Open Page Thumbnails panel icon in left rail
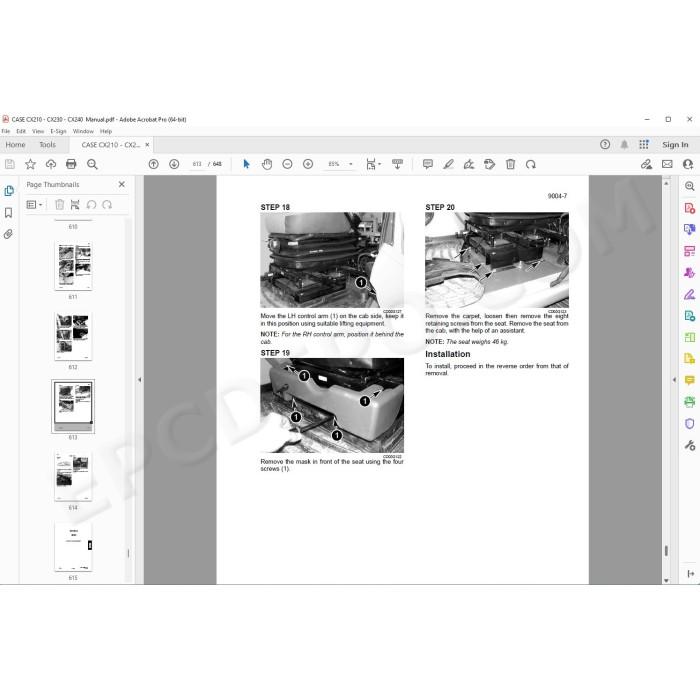Viewport: 700px width, 700px height. [x=8, y=191]
